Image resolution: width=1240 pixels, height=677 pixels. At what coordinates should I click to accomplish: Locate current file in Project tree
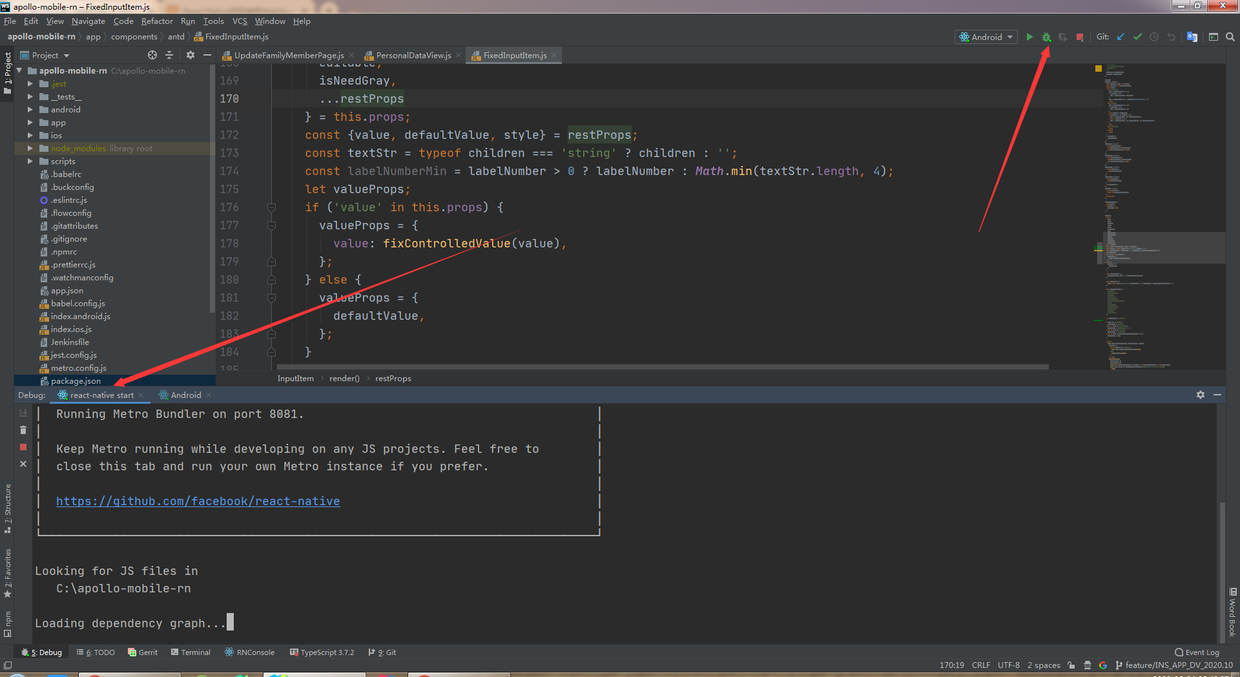pyautogui.click(x=152, y=55)
